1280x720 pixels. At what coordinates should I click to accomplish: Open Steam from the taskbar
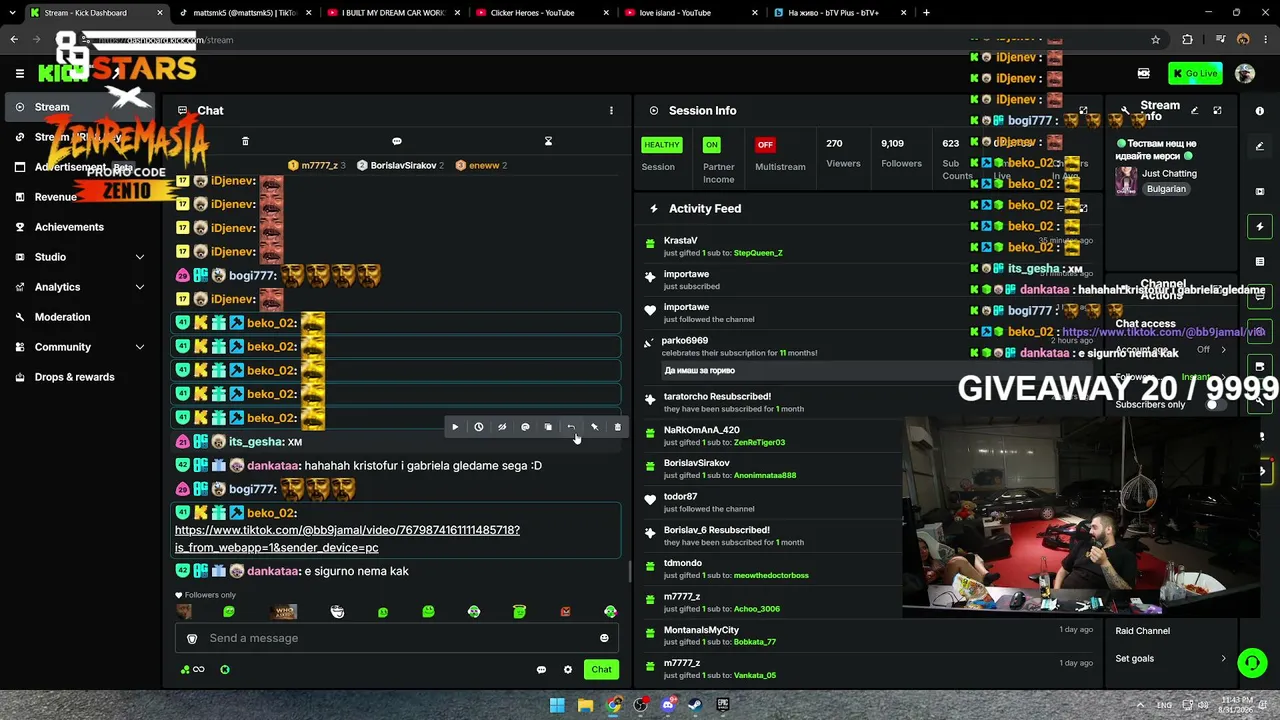tap(695, 705)
